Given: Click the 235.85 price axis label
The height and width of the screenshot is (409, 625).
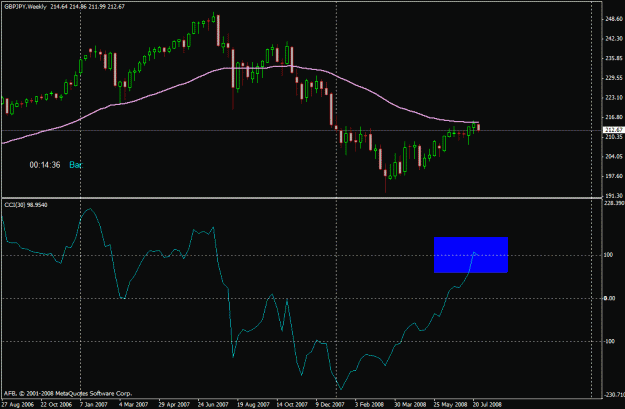Looking at the screenshot, I should pyautogui.click(x=614, y=58).
